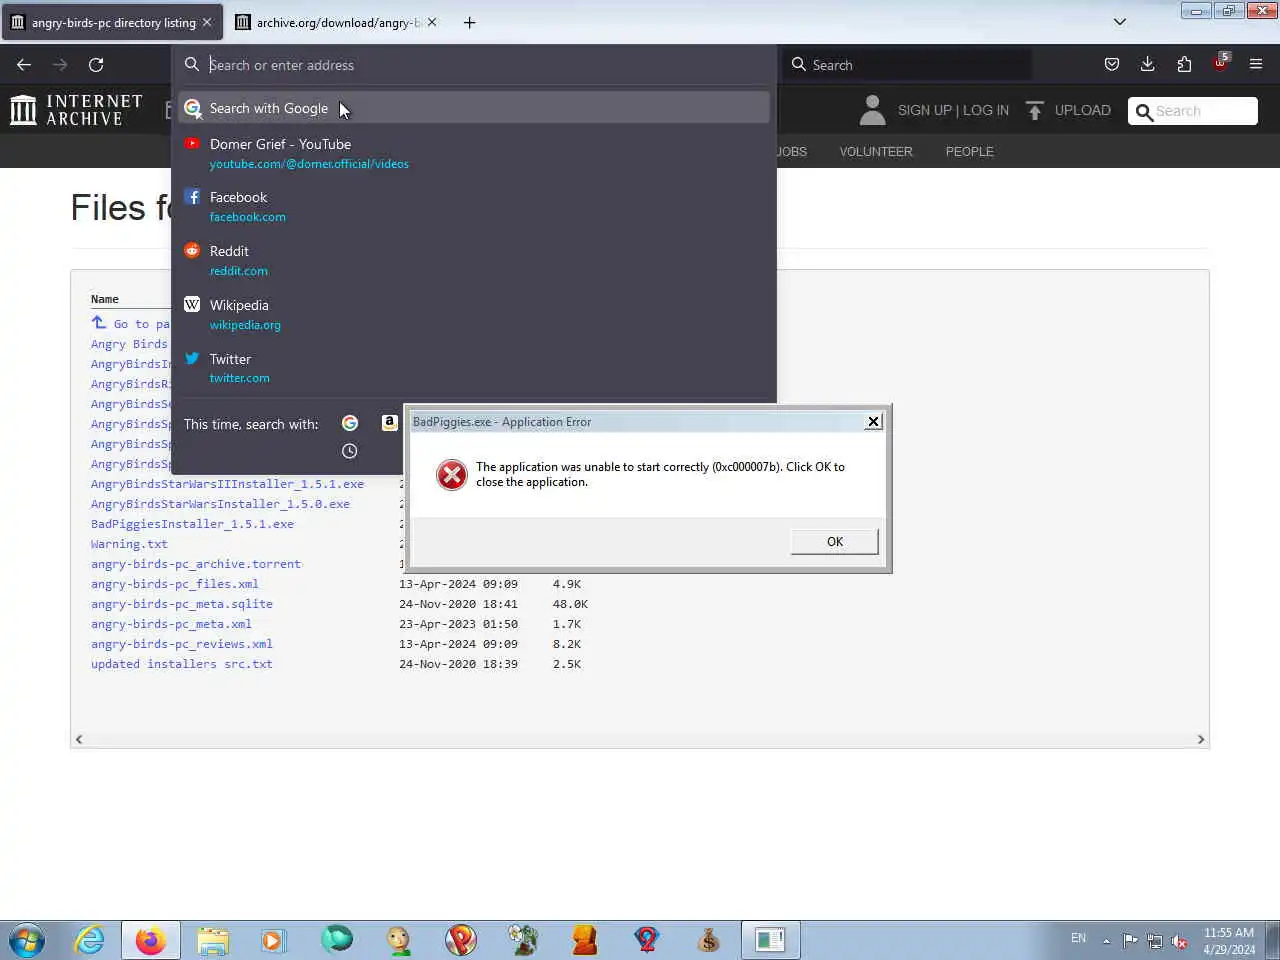The height and width of the screenshot is (960, 1280).
Task: Open the SIGN UP | LOG IN link
Action: (x=953, y=110)
